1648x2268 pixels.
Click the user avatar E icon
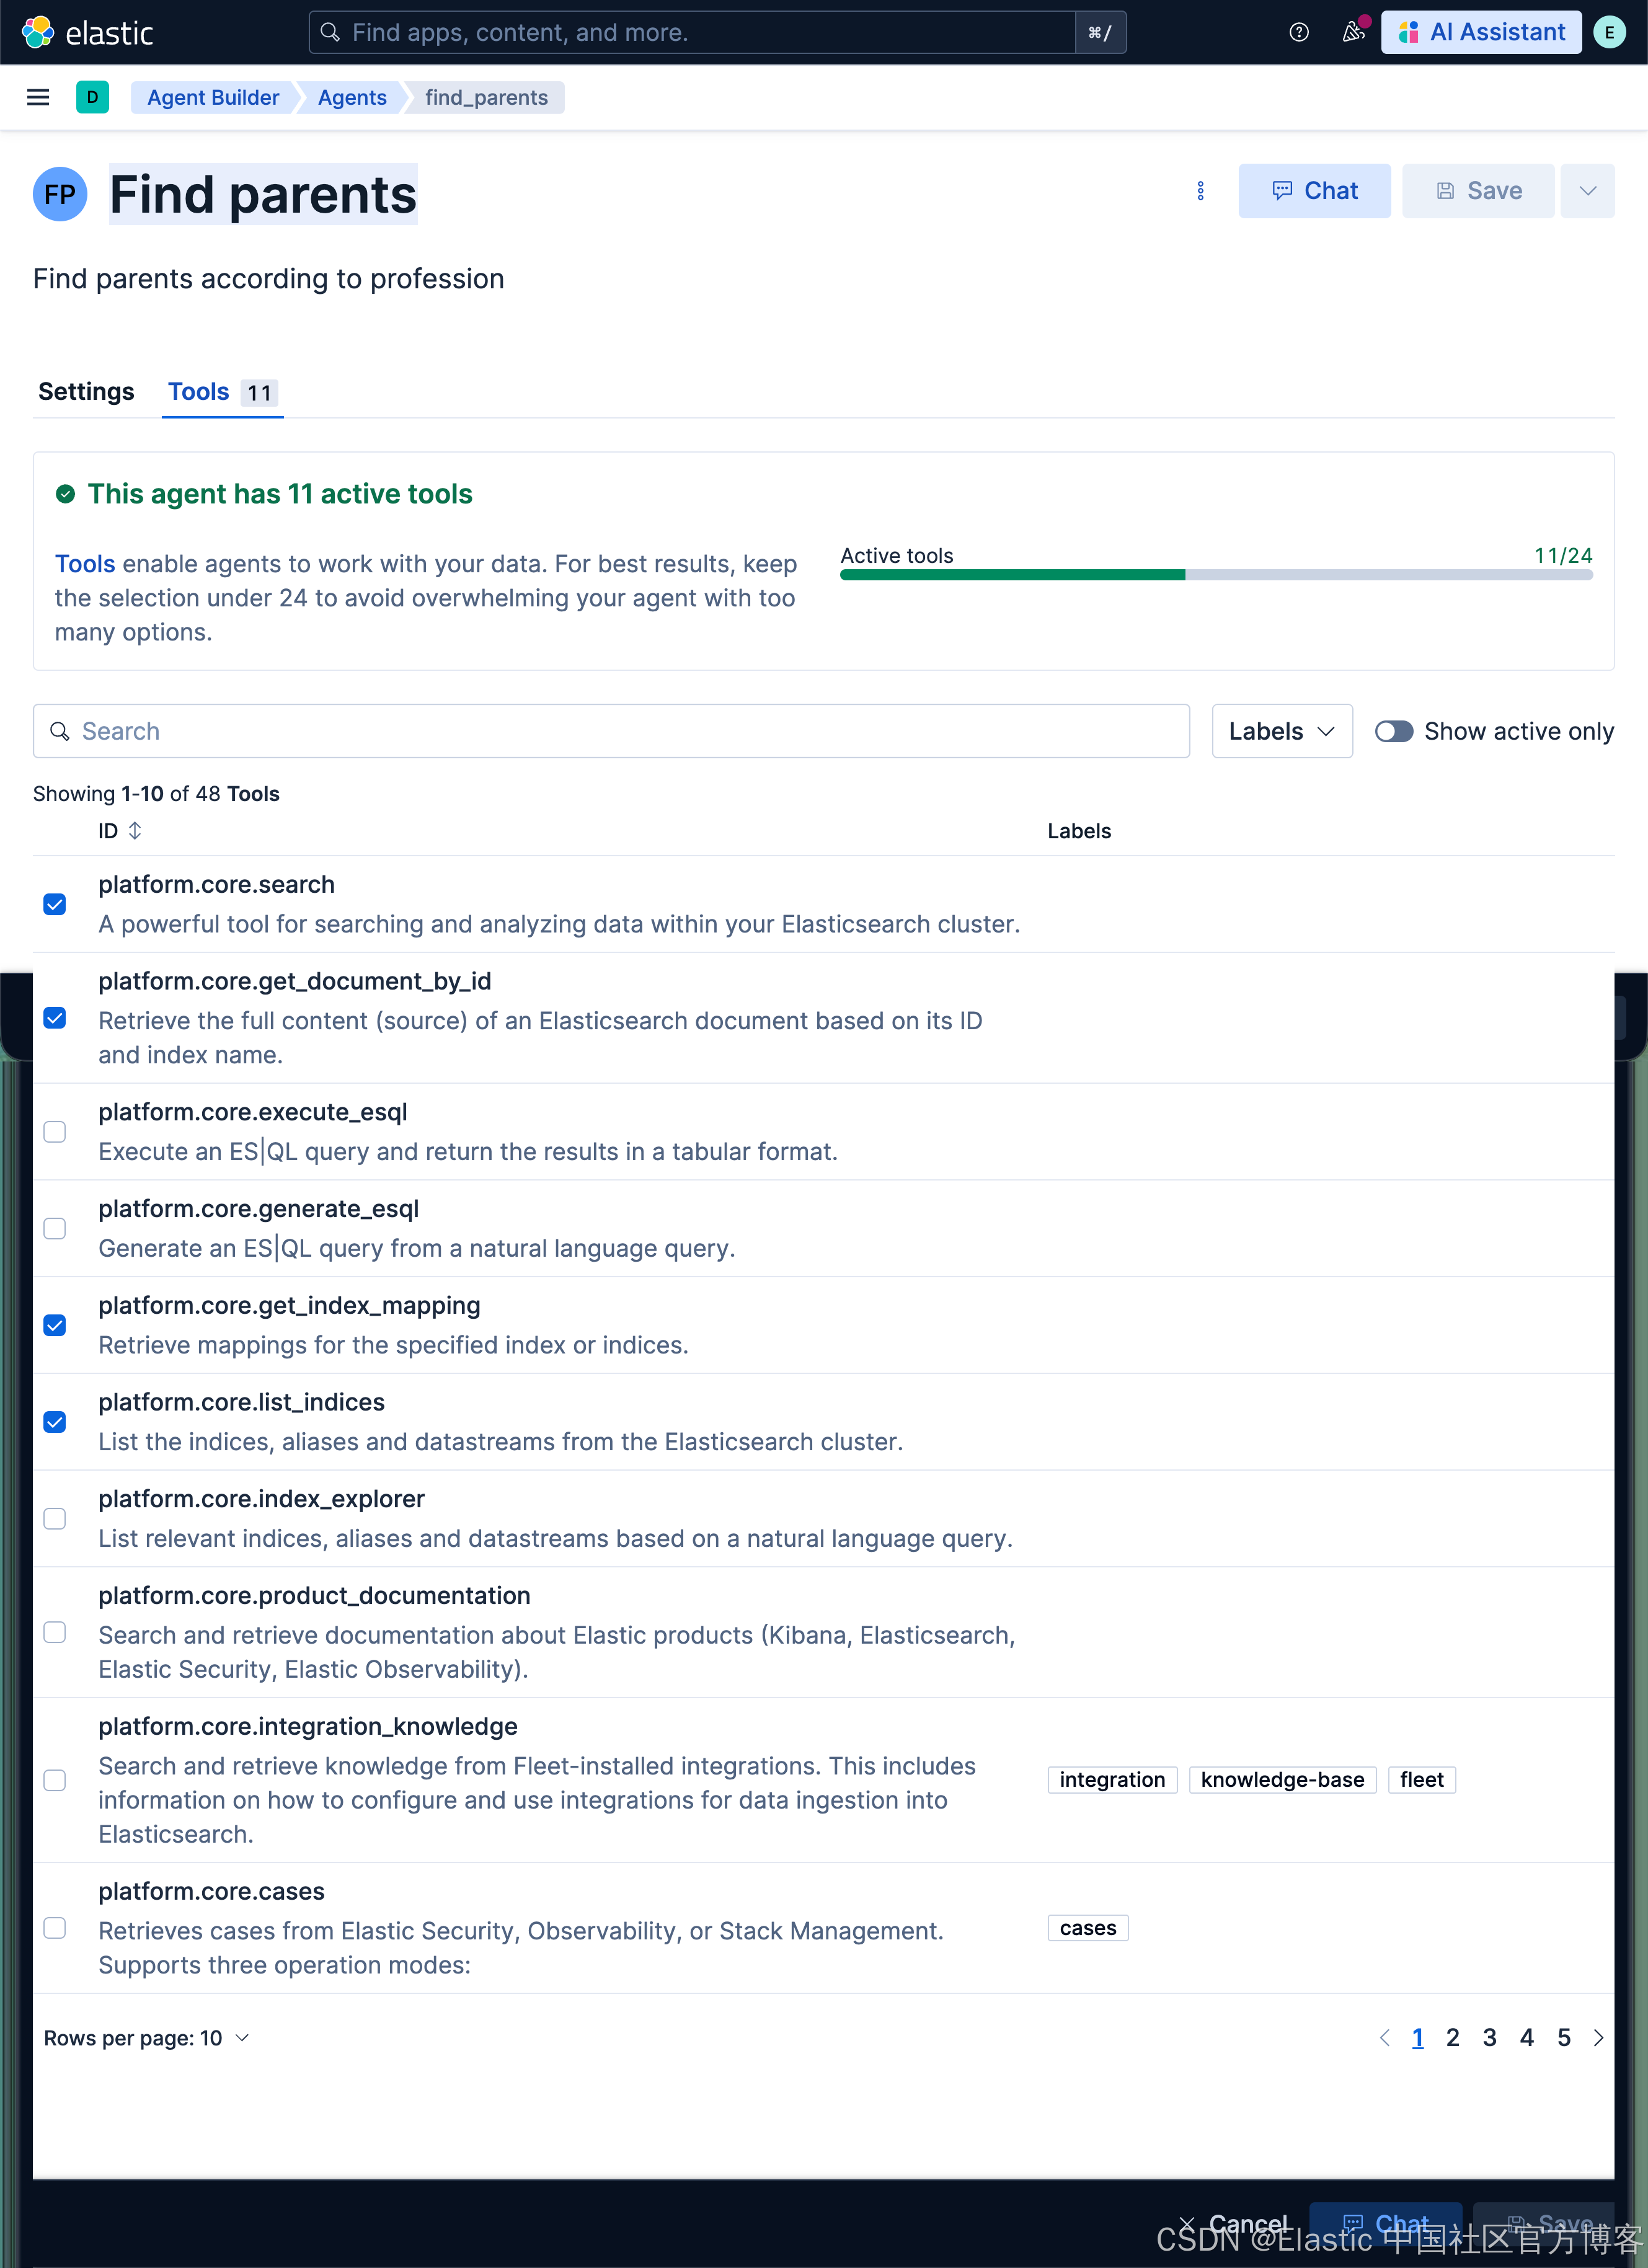point(1609,32)
